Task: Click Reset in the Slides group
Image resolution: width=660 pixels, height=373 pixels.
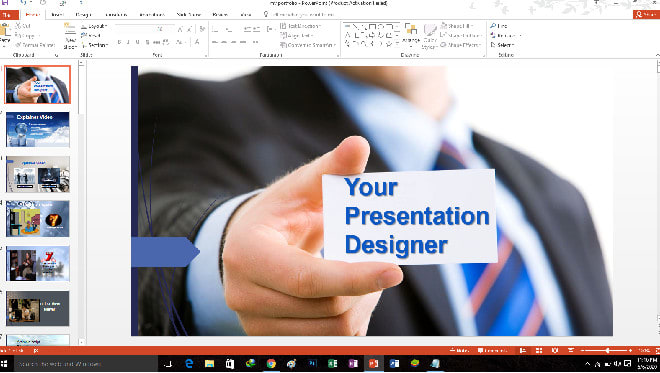Action: pyautogui.click(x=91, y=35)
